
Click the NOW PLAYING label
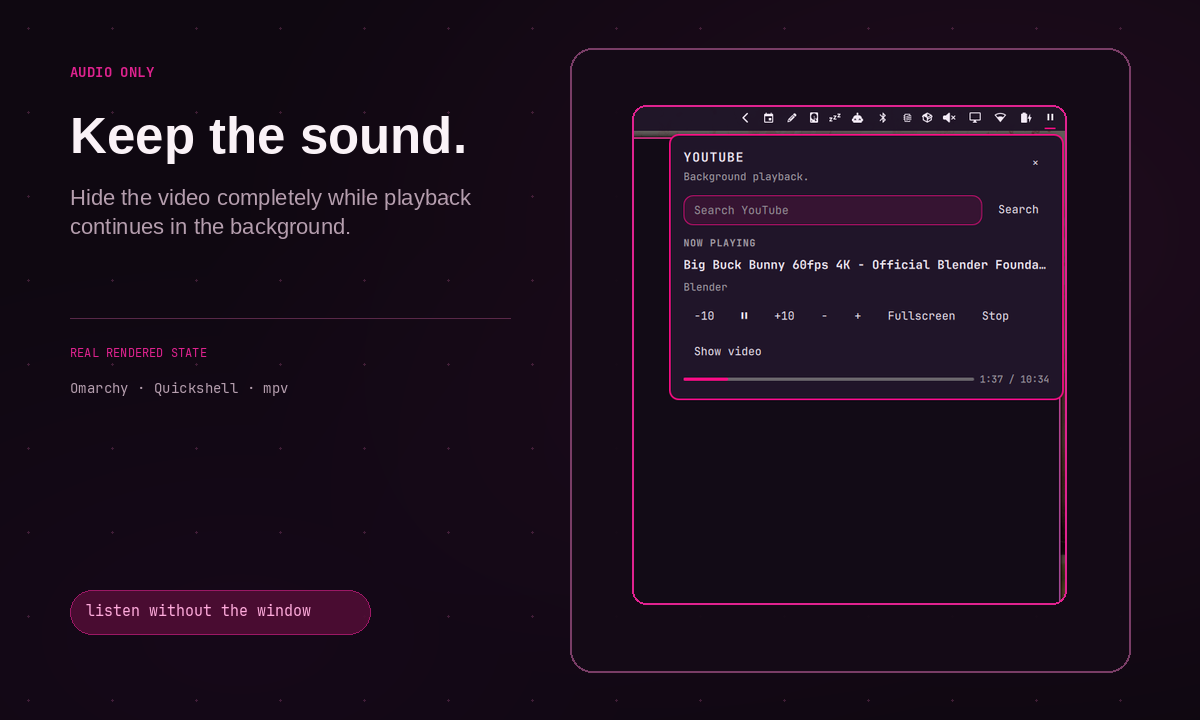719,243
